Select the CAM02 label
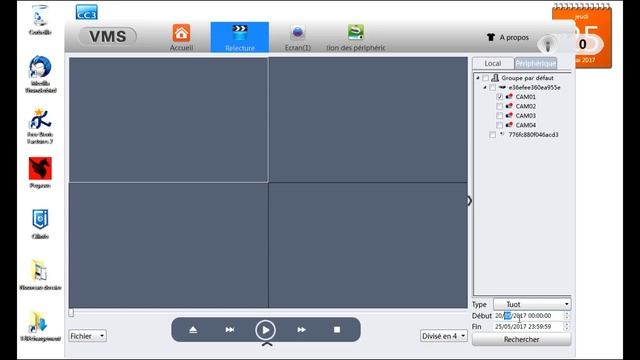This screenshot has height=360, width=640. point(526,106)
